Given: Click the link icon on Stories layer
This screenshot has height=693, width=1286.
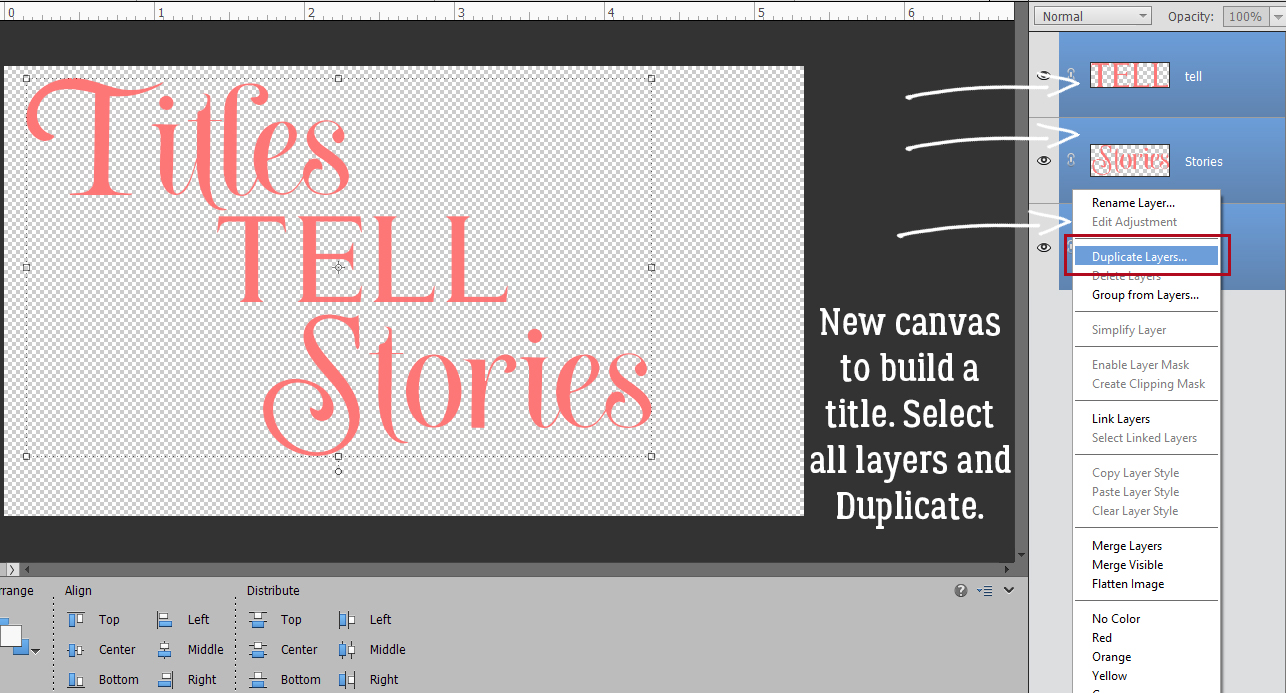Looking at the screenshot, I should click(1071, 160).
